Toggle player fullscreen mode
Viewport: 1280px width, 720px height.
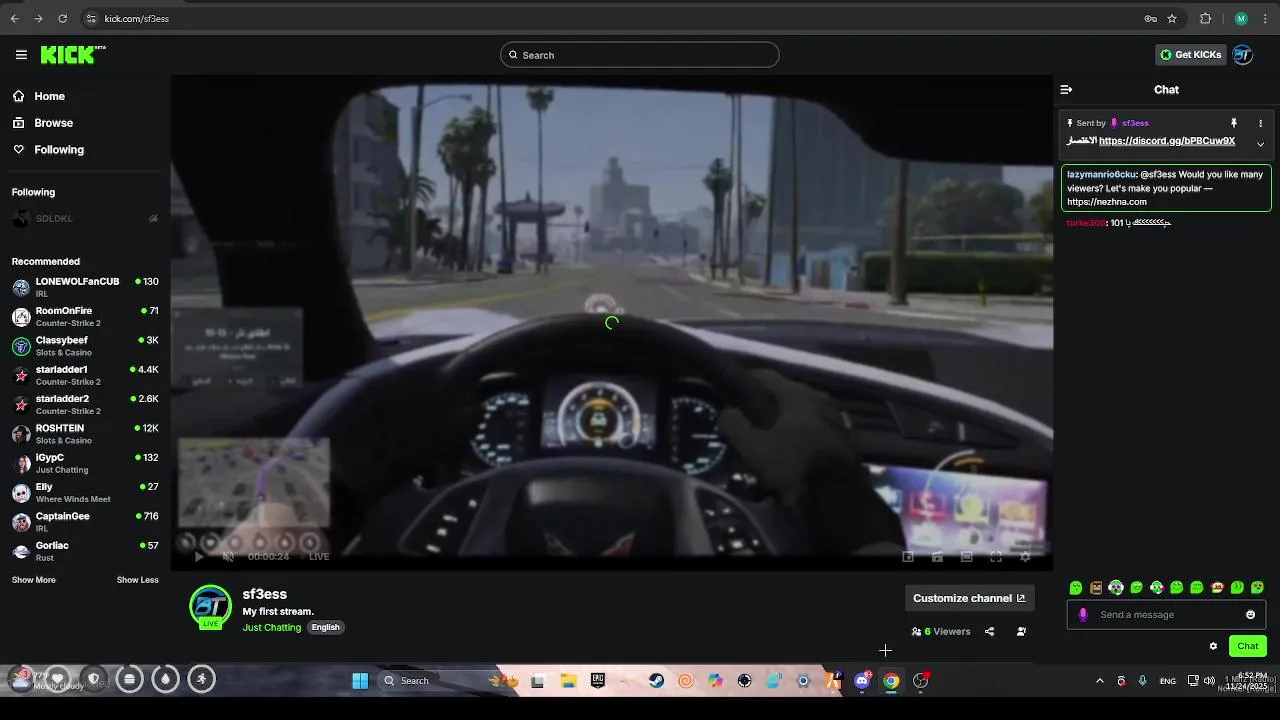point(996,557)
